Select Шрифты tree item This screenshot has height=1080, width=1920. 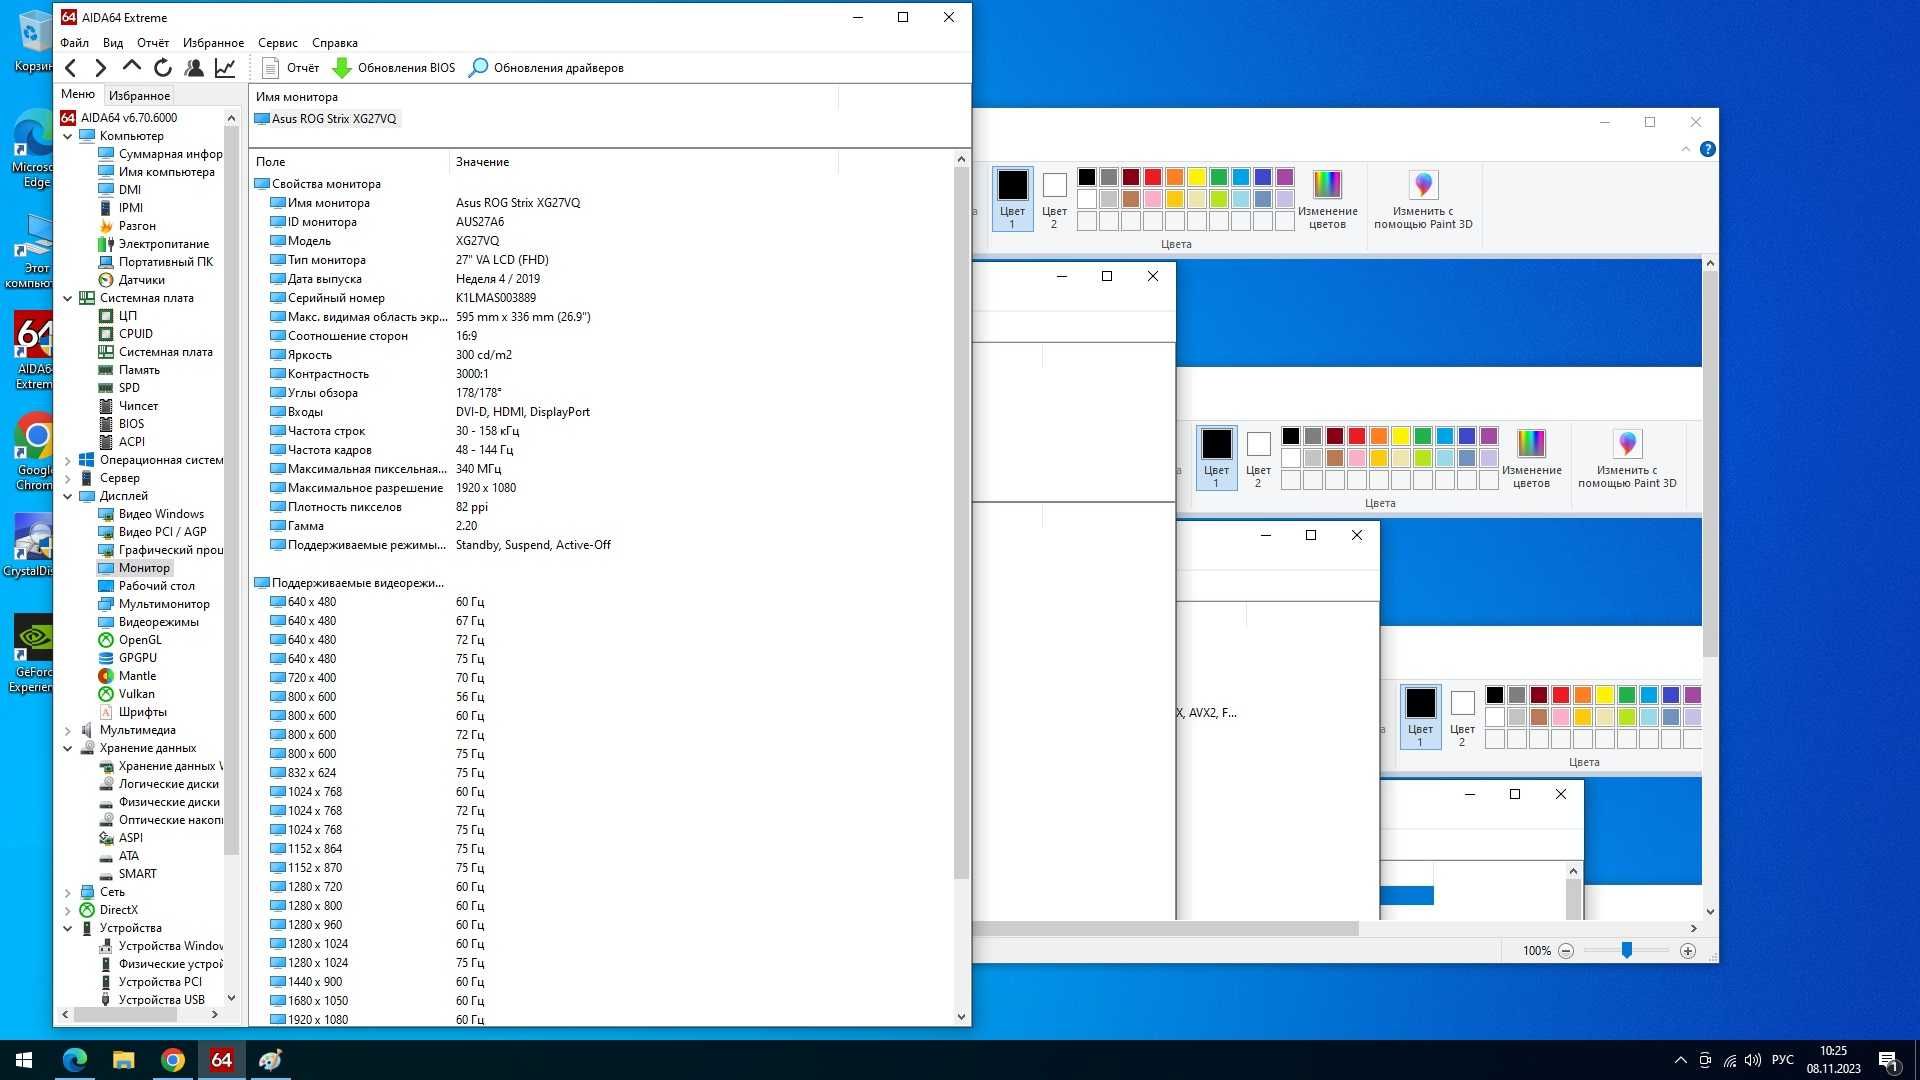tap(142, 712)
